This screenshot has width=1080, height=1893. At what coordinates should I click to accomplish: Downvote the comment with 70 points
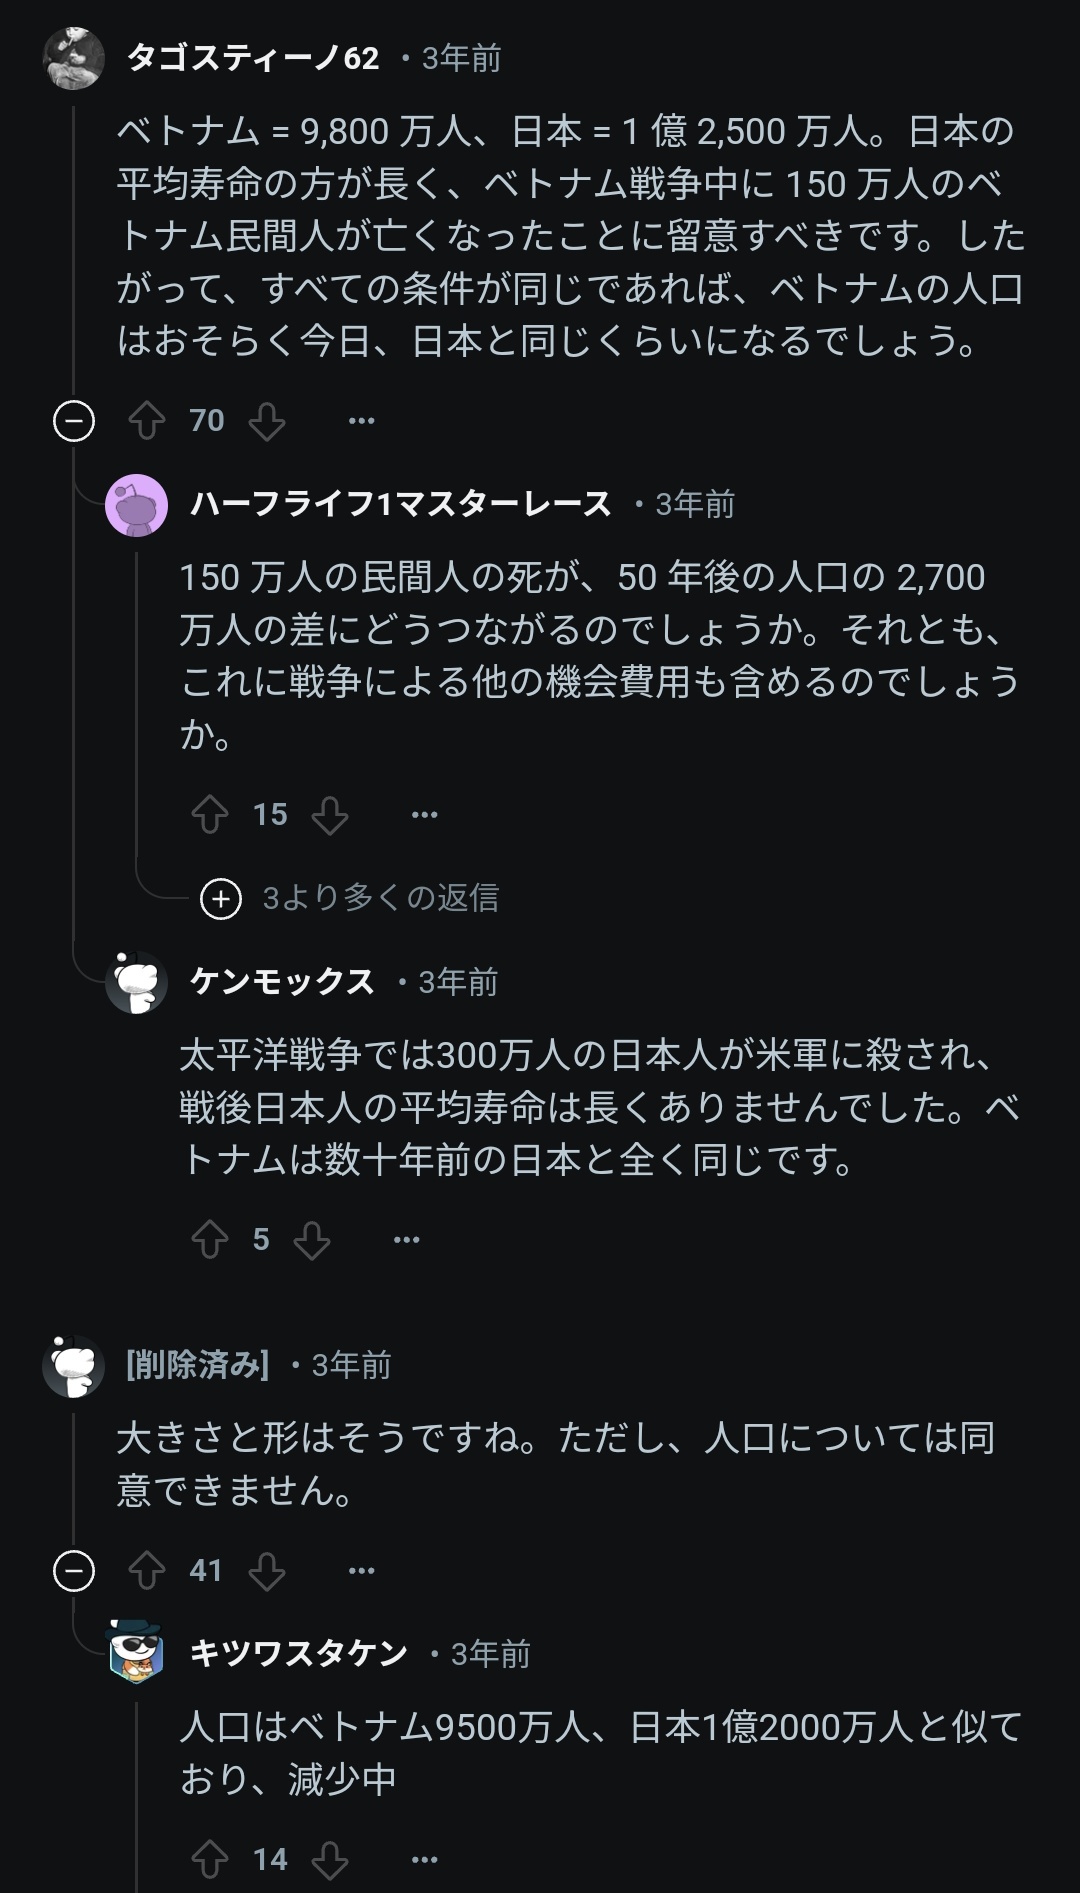click(267, 421)
